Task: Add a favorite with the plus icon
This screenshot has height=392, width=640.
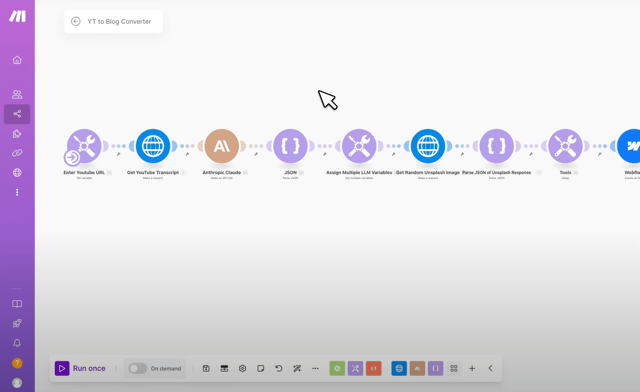Action: coord(472,368)
